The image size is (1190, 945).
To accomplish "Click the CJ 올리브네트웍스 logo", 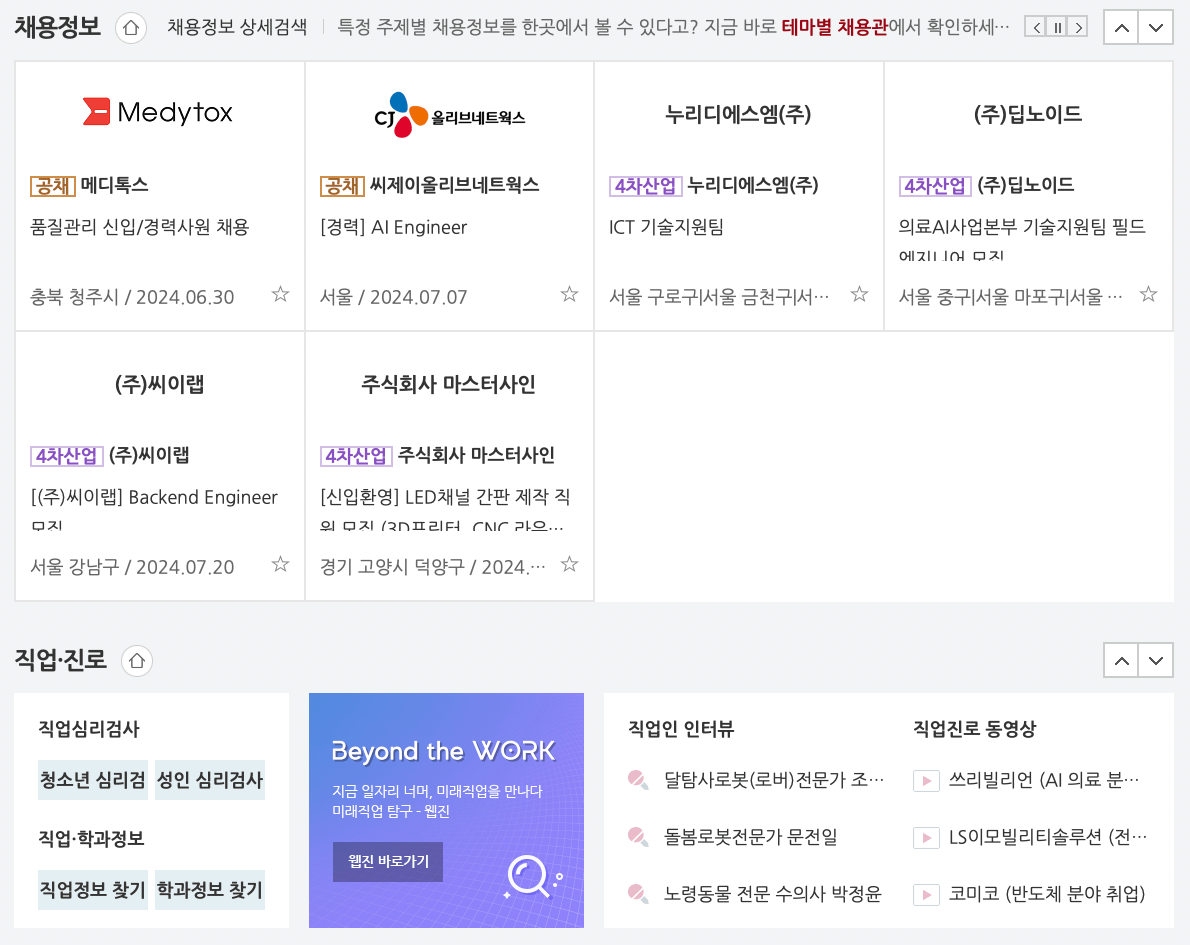I will pyautogui.click(x=449, y=115).
